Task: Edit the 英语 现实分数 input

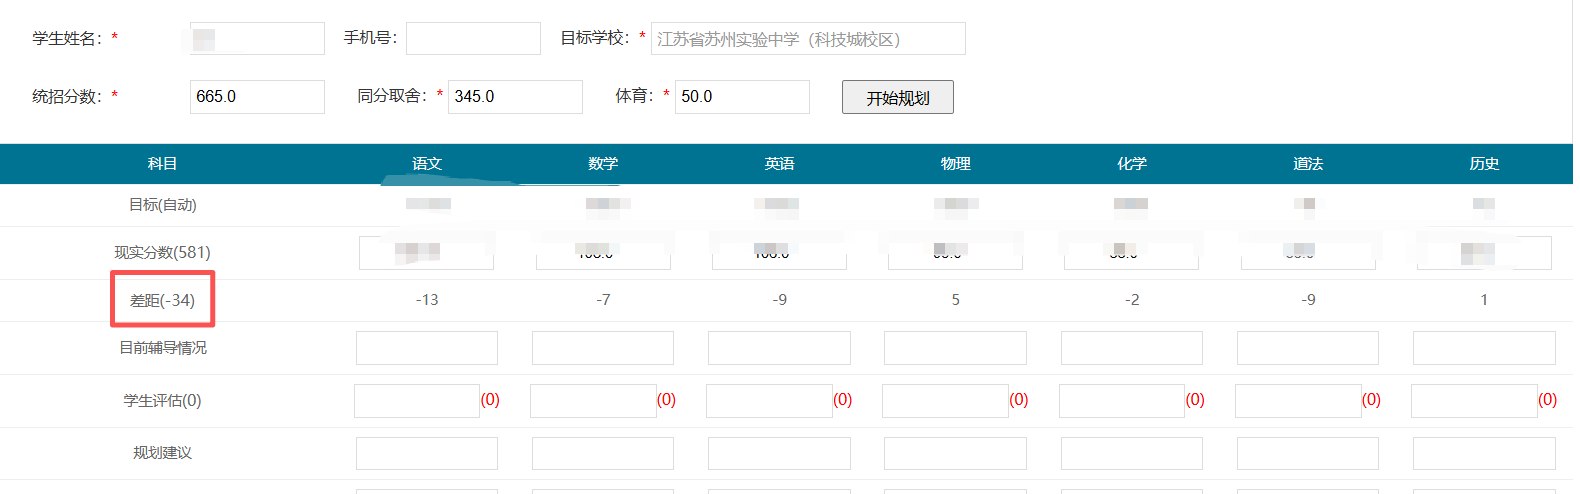Action: coord(779,253)
